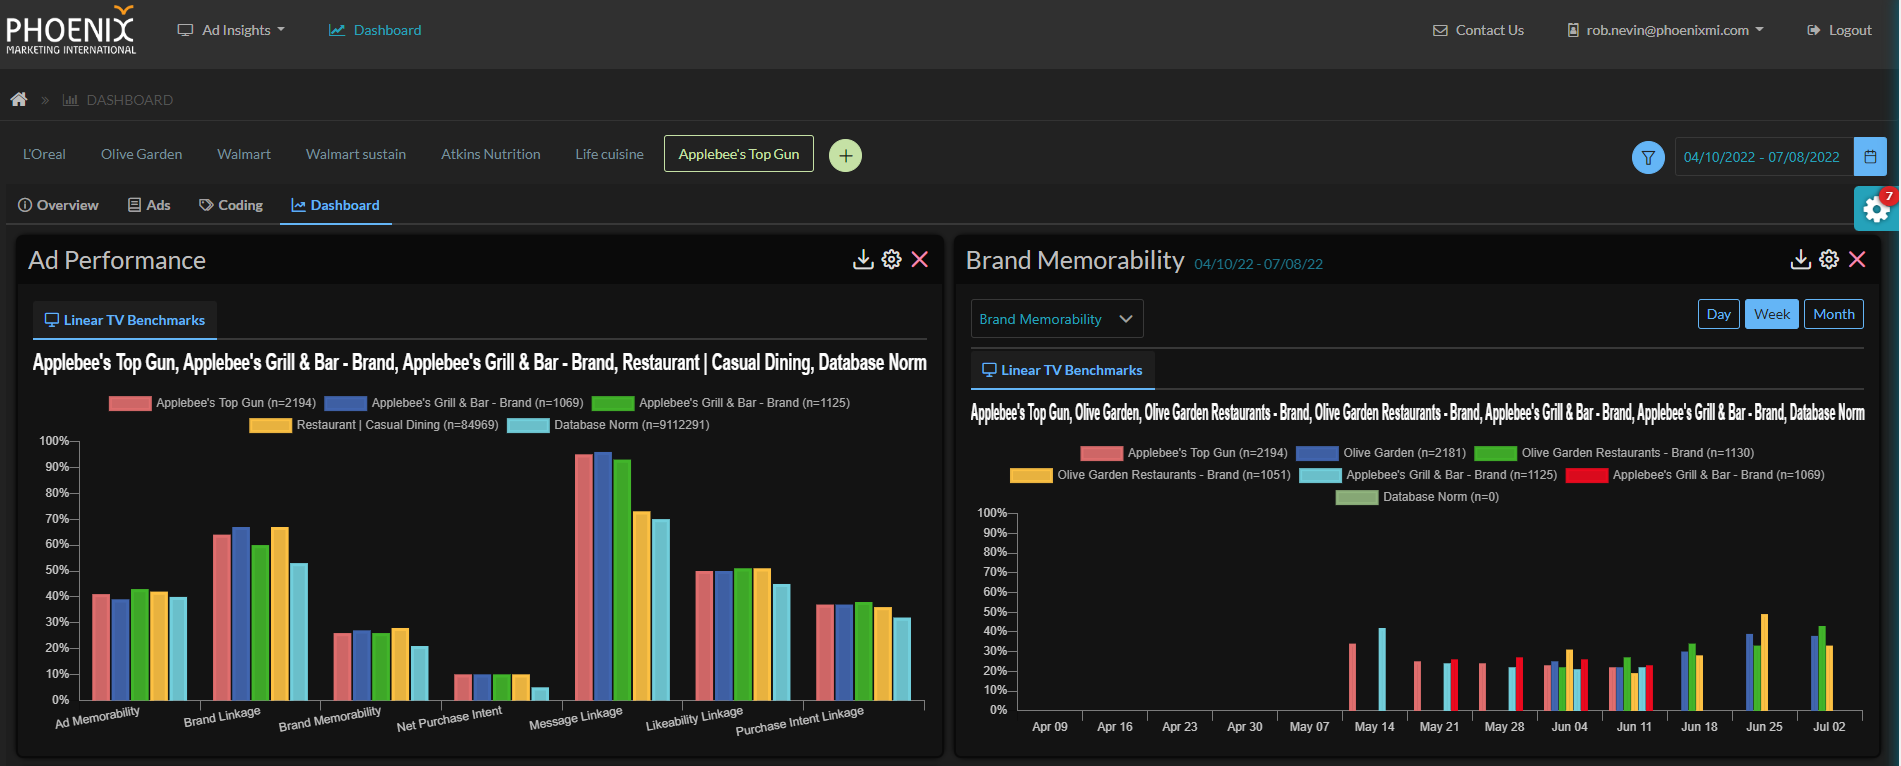
Task: Close the Brand Memorability widget
Action: (x=1857, y=260)
